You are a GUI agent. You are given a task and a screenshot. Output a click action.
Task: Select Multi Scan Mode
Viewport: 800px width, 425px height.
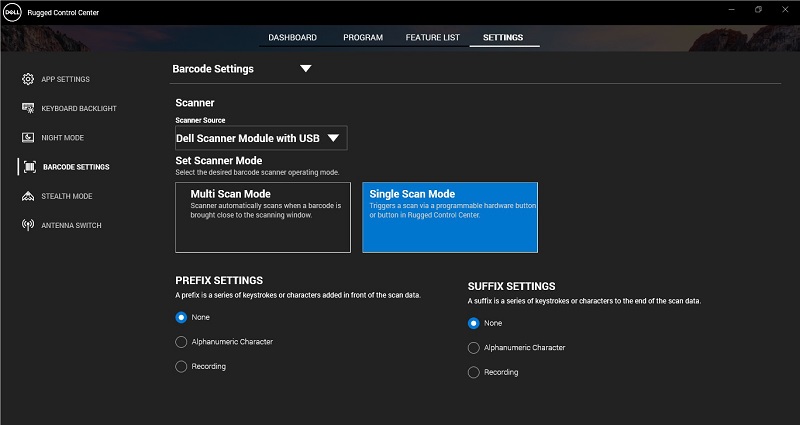263,217
